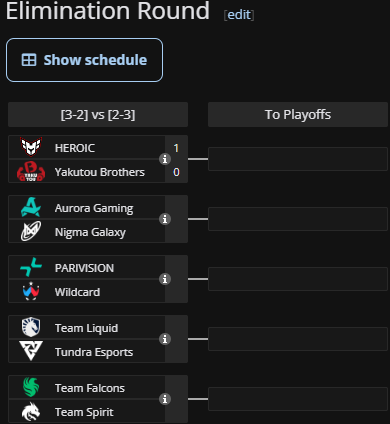The width and height of the screenshot is (390, 424).
Task: Click the Team Liquid logo icon
Action: (x=31, y=327)
